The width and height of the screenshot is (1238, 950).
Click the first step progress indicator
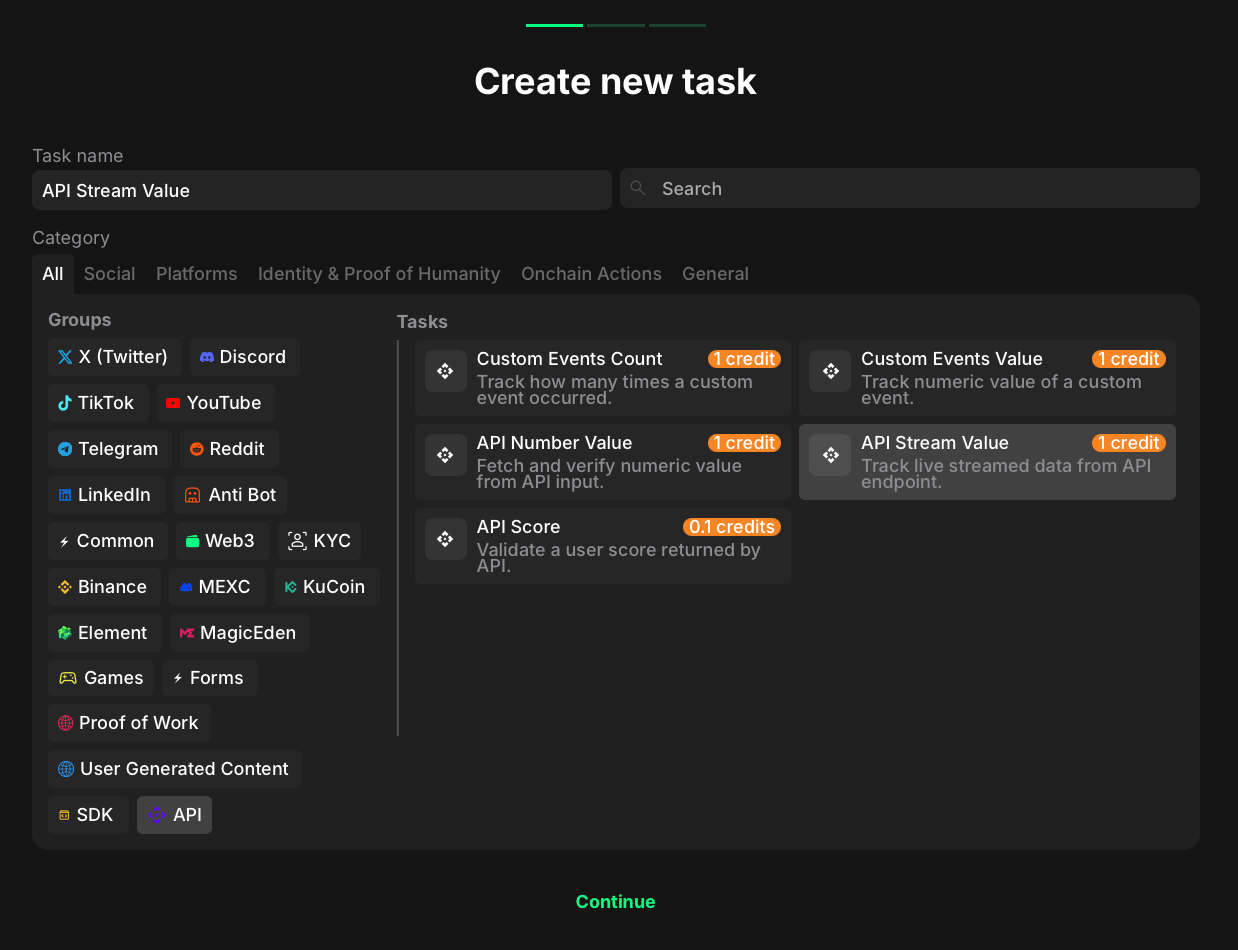point(554,25)
